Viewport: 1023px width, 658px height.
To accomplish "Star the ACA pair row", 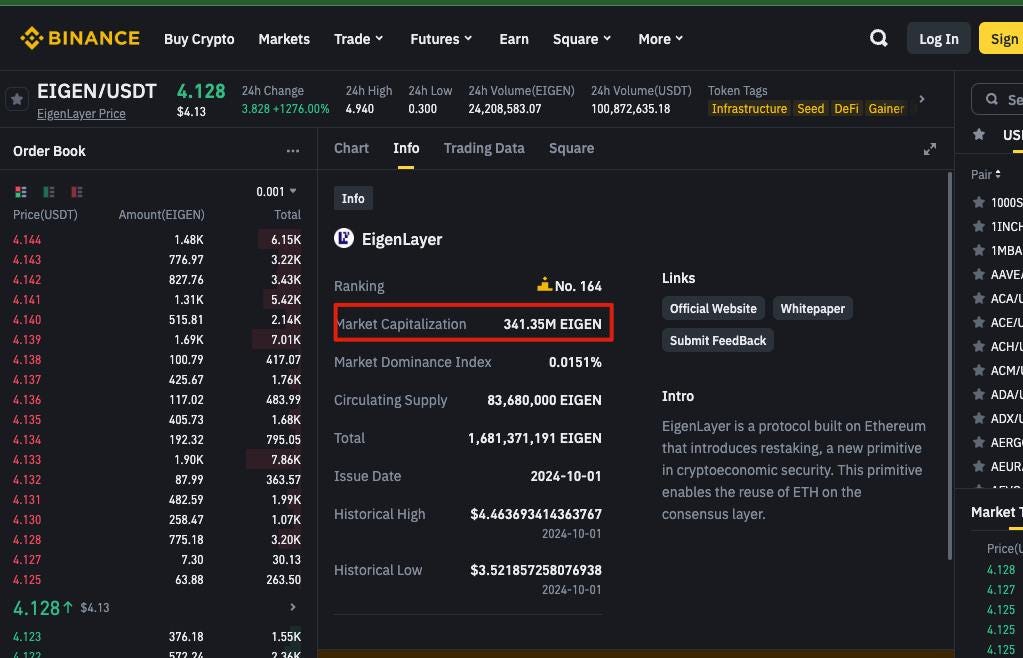I will (x=979, y=298).
